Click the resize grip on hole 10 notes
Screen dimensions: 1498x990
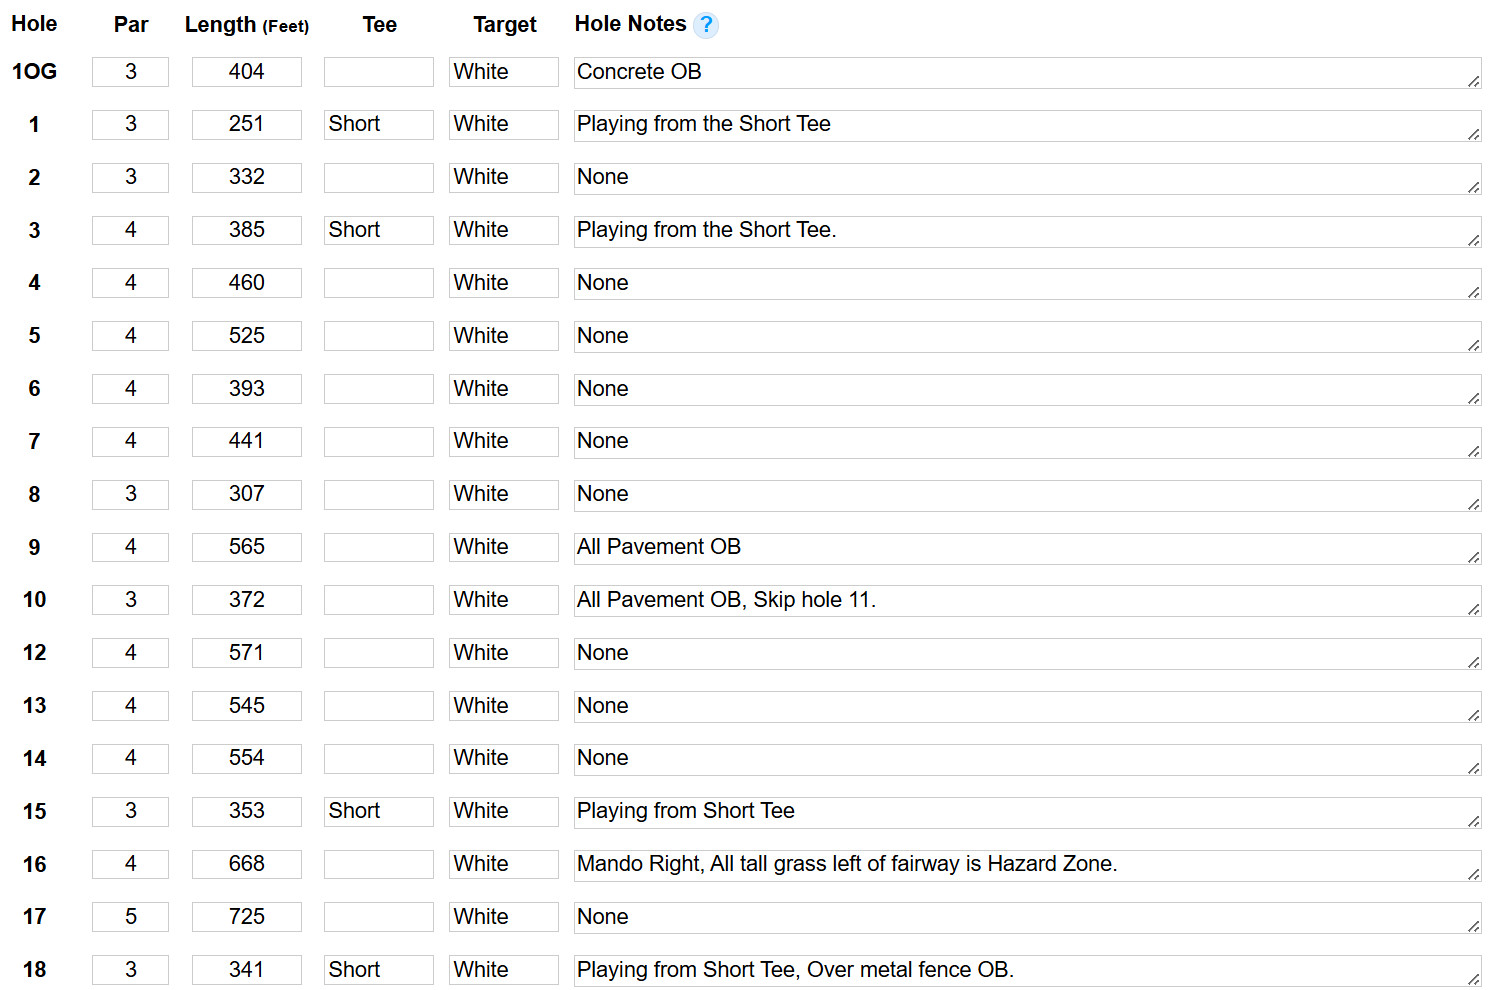(1473, 609)
